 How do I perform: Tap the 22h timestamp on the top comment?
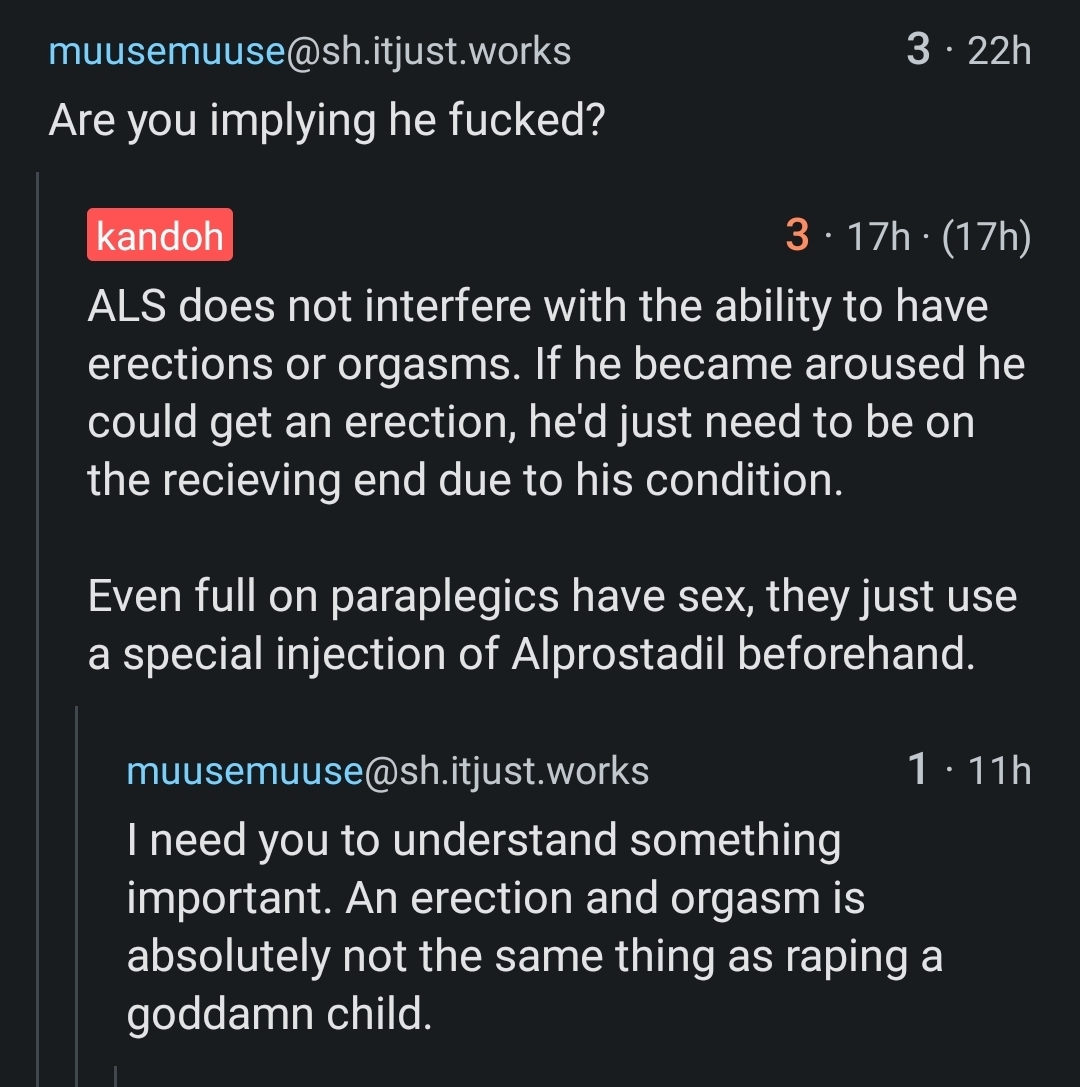pyautogui.click(x=999, y=51)
